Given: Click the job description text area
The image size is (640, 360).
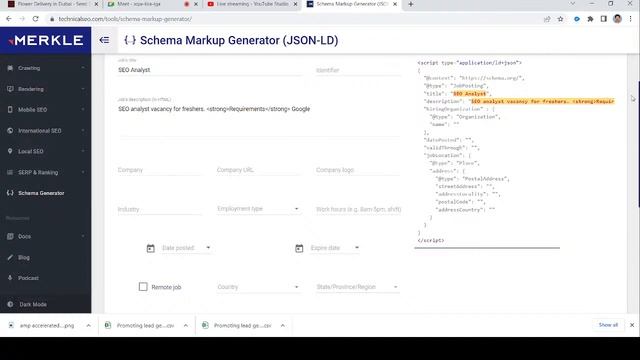Looking at the screenshot, I should (x=259, y=120).
